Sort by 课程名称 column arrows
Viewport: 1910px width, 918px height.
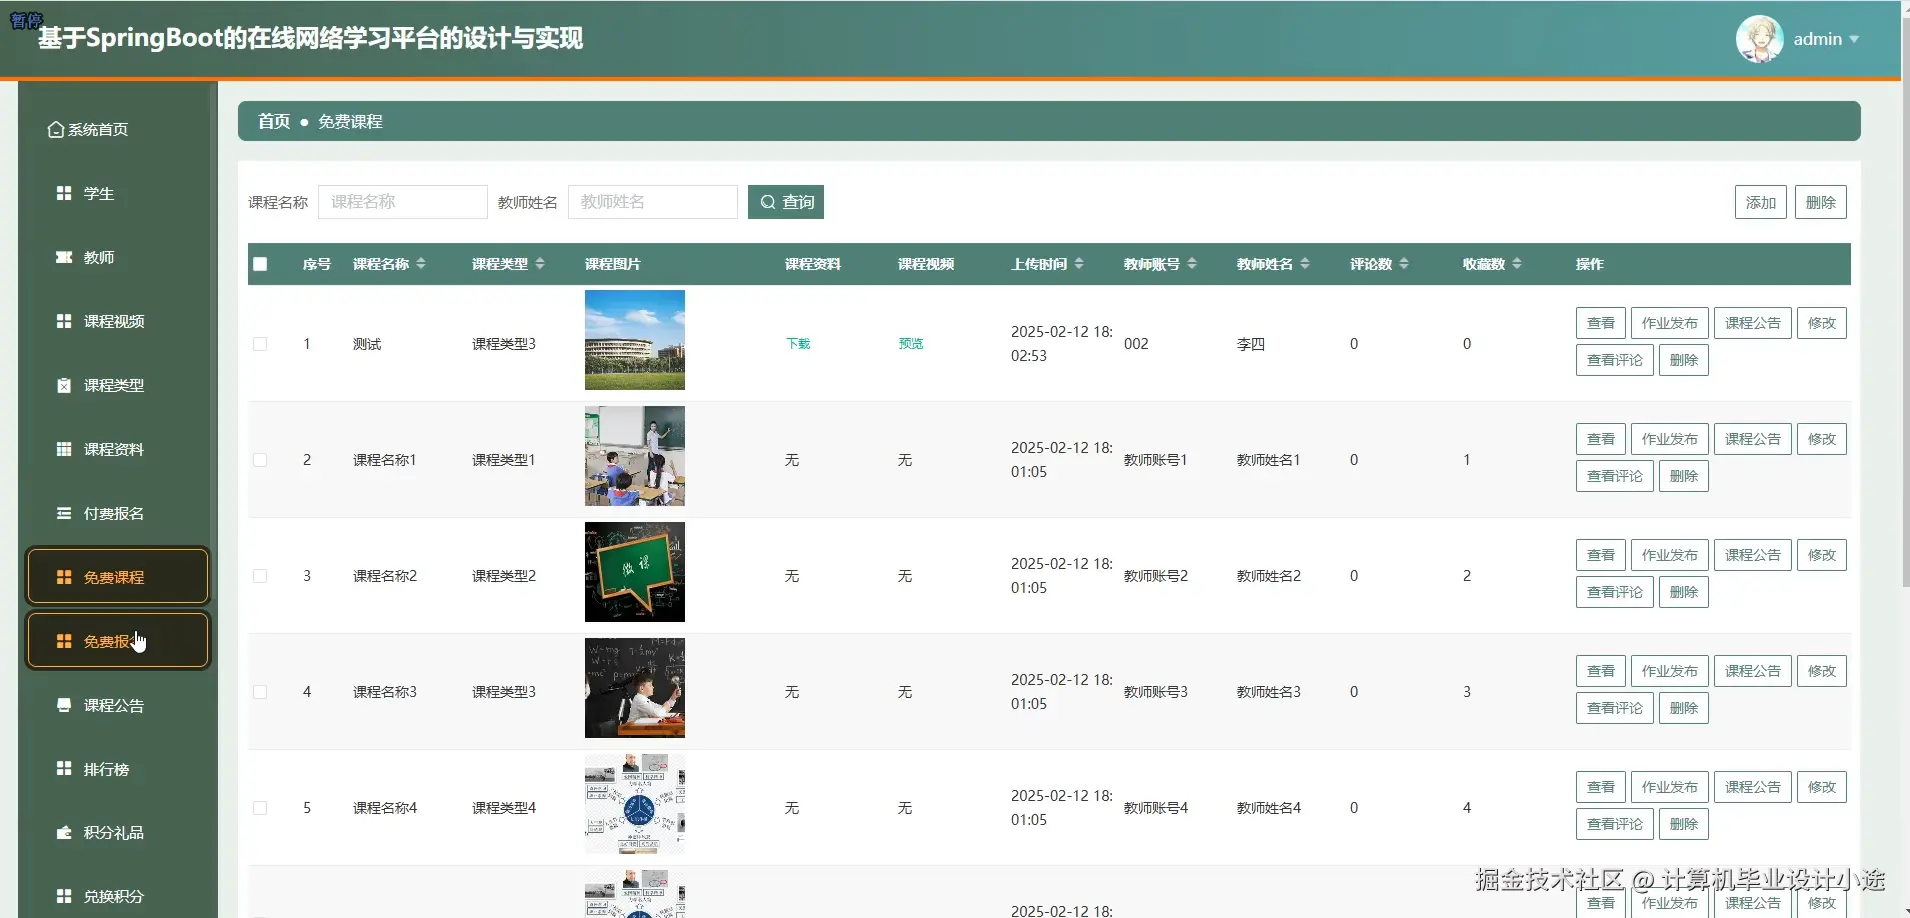click(x=421, y=264)
